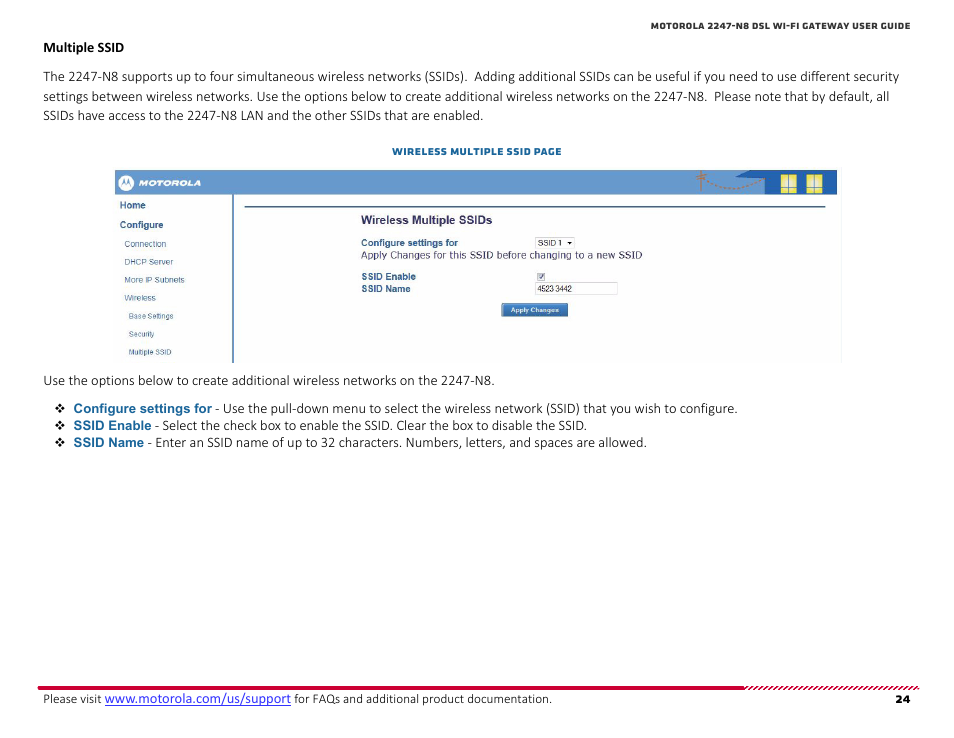Open the Home menu item
This screenshot has width=954, height=738.
(133, 206)
